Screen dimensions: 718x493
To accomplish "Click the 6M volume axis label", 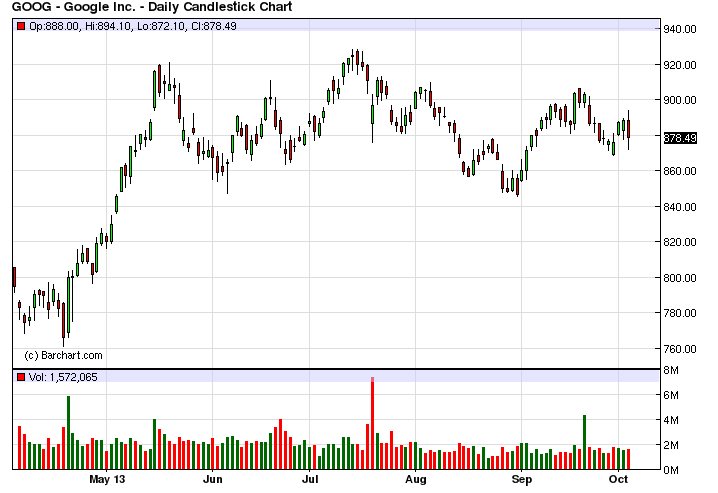I will (x=671, y=395).
